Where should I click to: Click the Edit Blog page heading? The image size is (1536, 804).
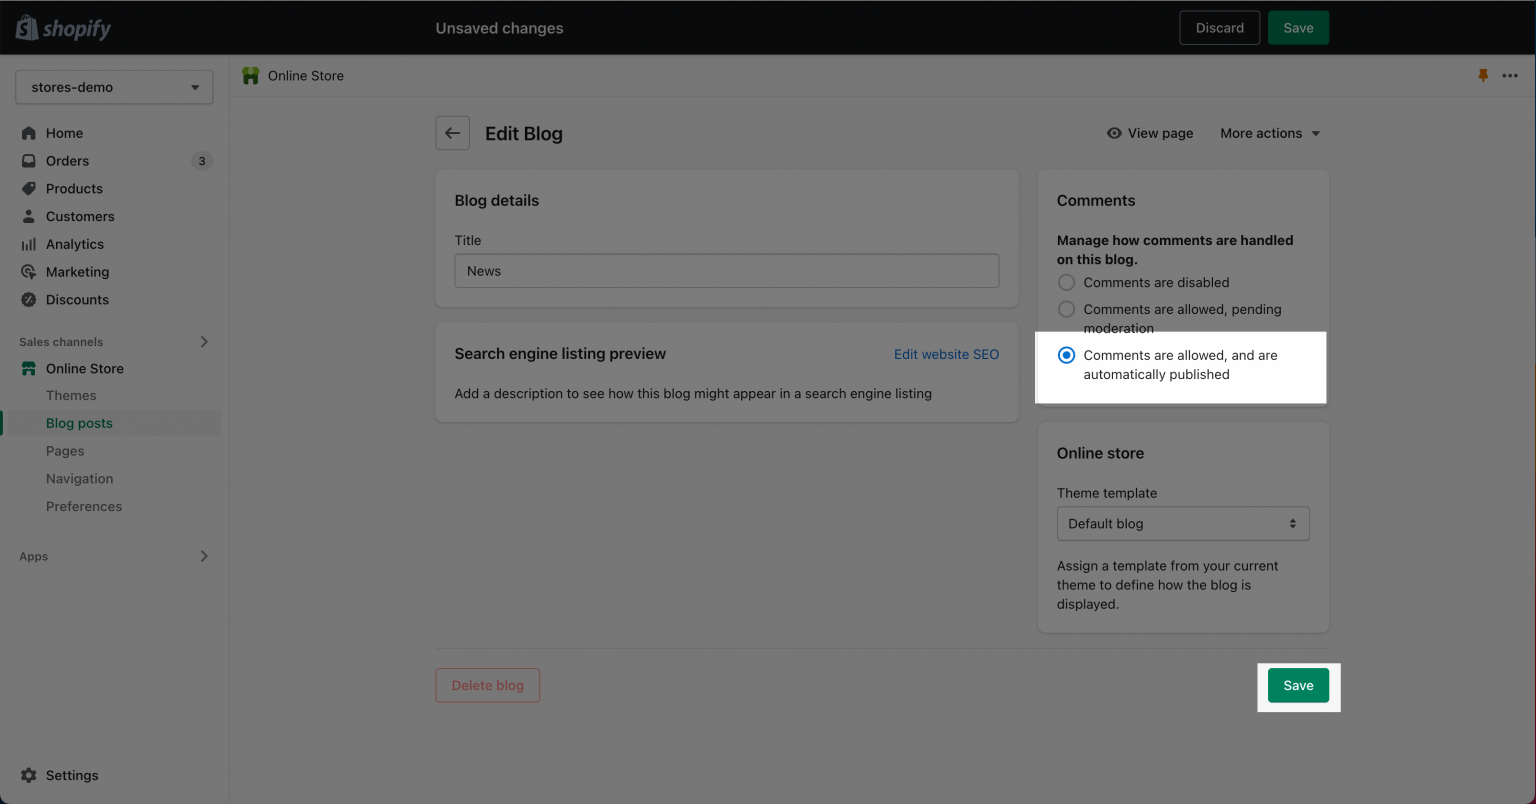point(524,134)
